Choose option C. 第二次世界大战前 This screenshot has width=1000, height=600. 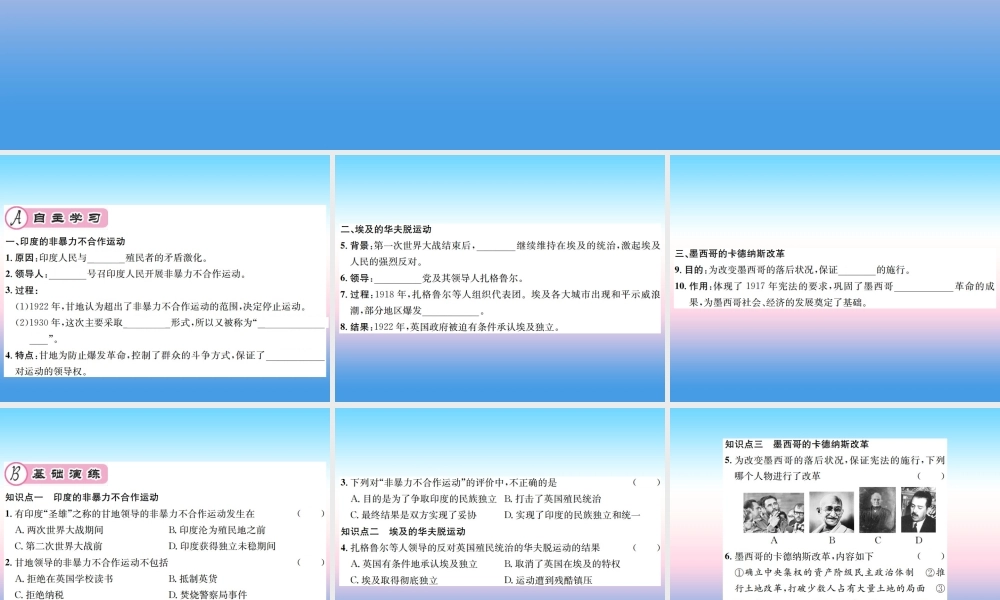coord(58,546)
